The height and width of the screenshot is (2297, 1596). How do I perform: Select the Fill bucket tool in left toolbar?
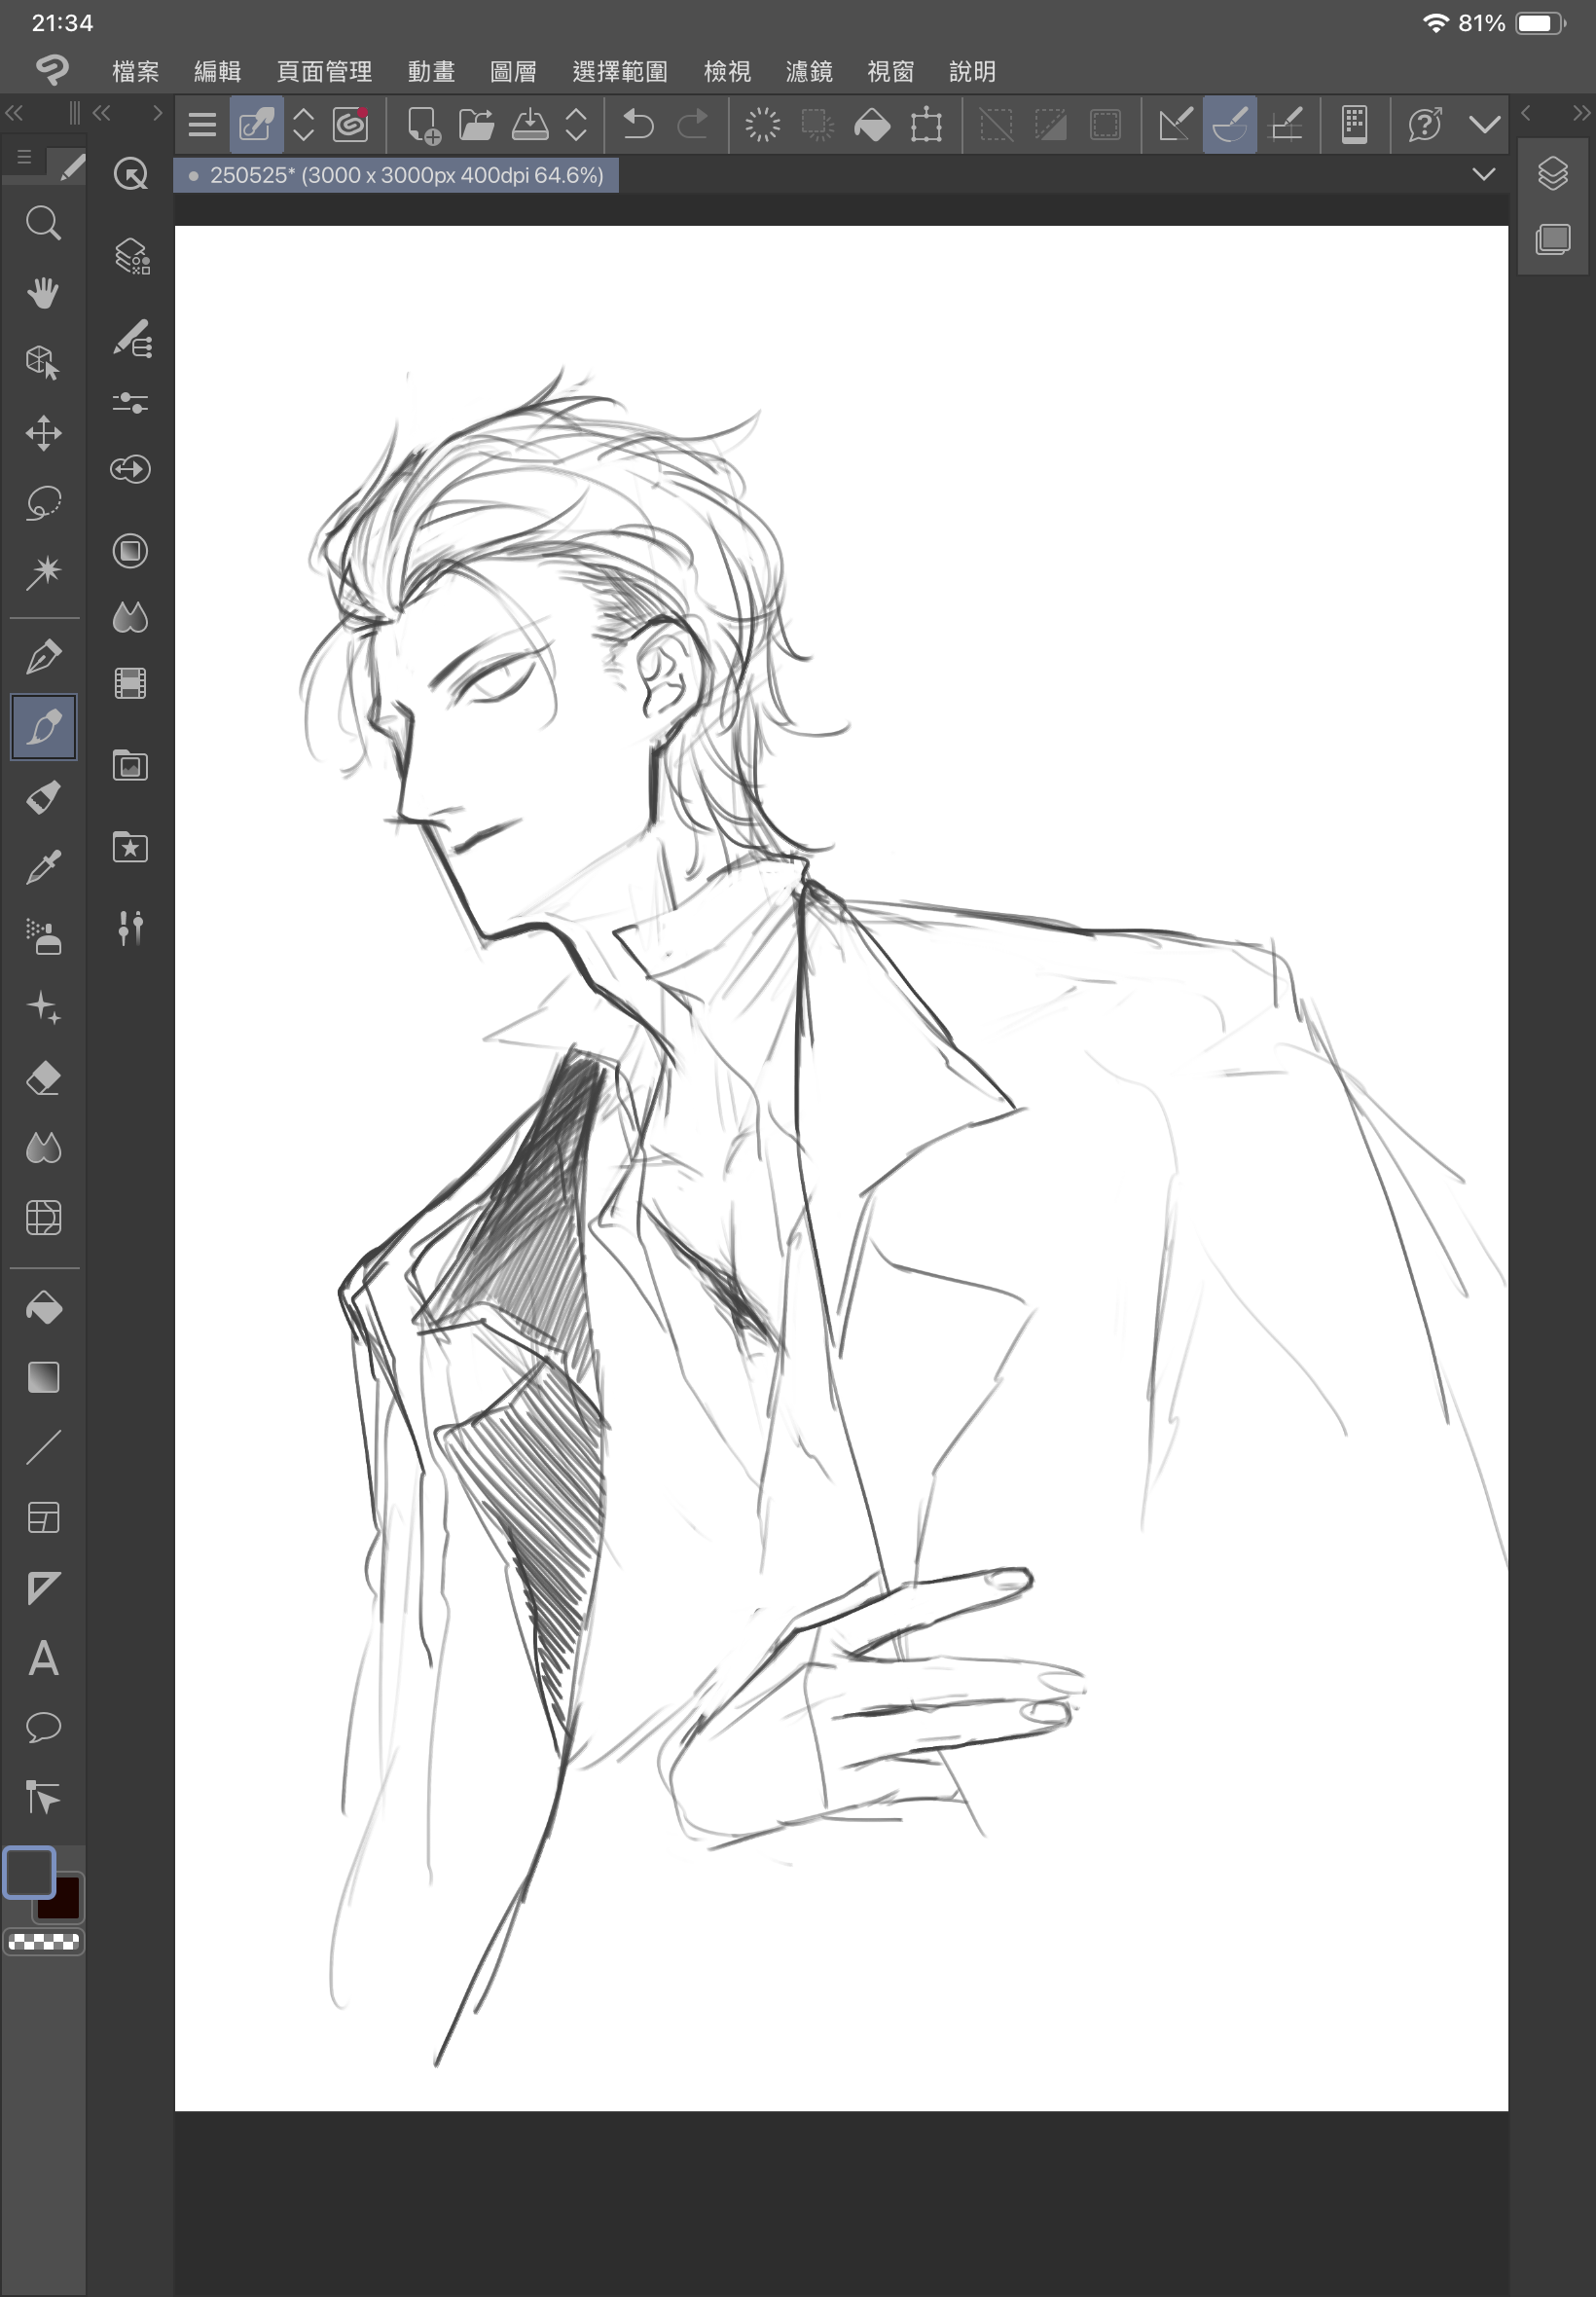click(43, 1308)
